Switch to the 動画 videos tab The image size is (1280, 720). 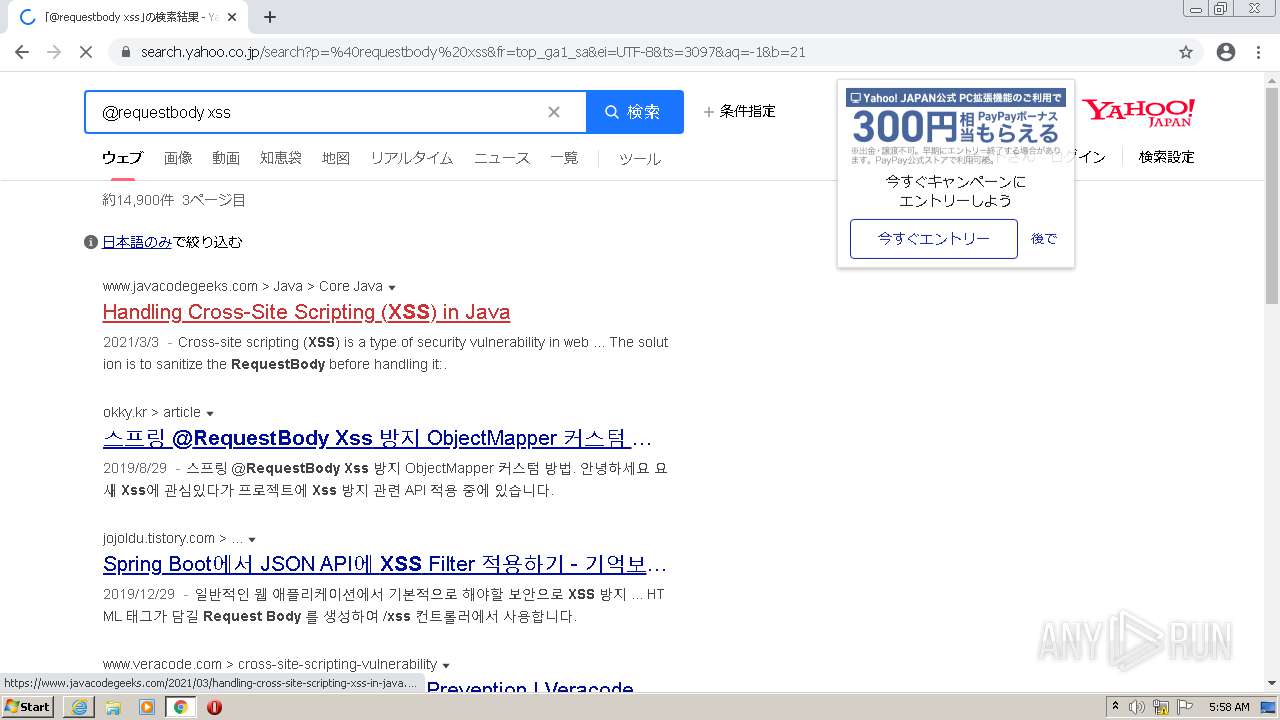point(226,158)
